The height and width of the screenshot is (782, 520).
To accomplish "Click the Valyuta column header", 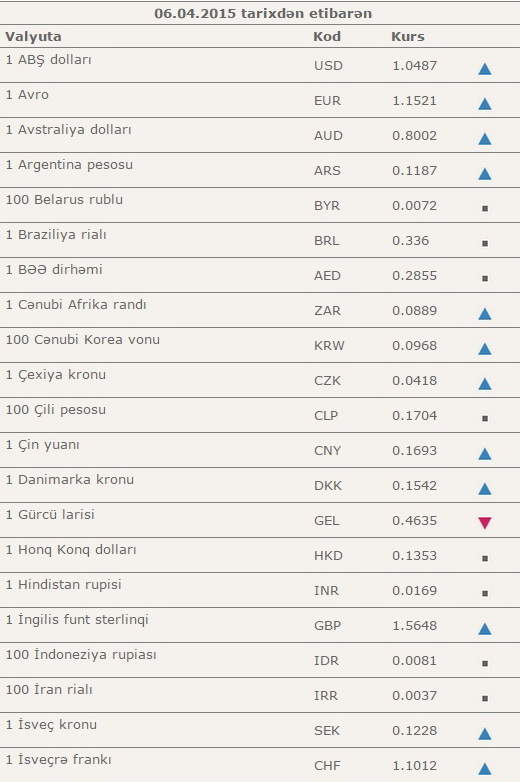I will (33, 36).
